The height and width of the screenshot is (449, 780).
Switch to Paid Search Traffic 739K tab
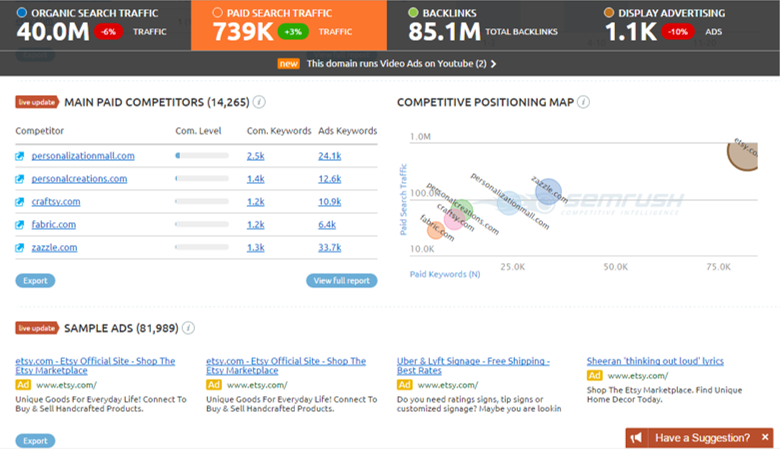289,25
